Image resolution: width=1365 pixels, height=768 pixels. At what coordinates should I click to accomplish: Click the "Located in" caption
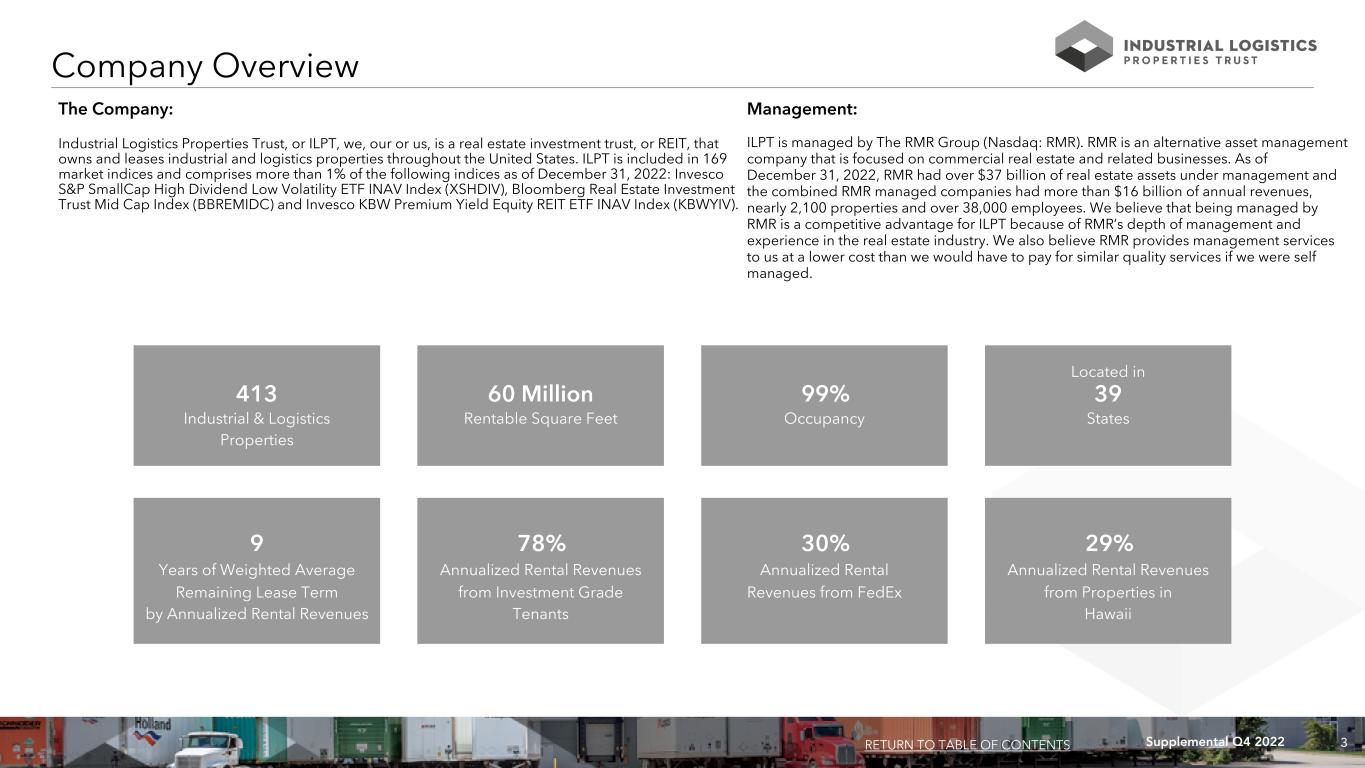click(1108, 372)
